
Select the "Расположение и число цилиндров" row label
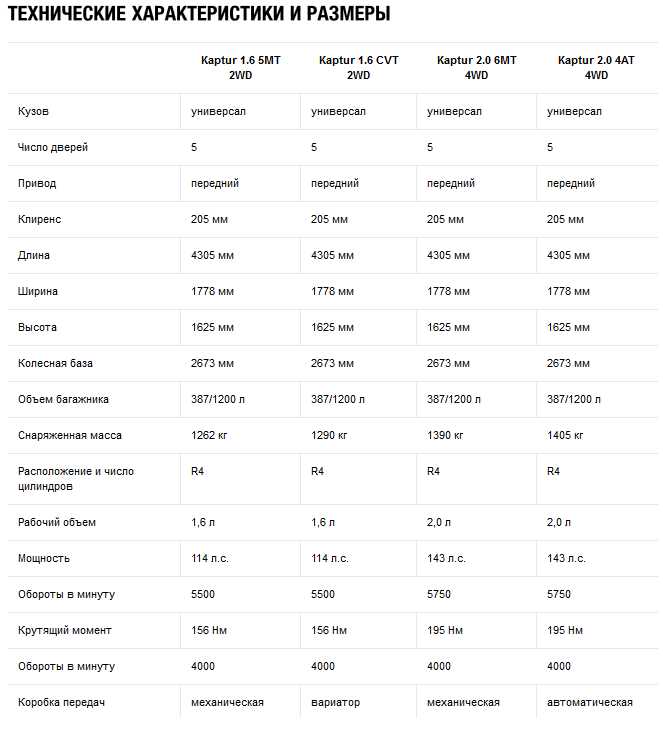[75, 478]
